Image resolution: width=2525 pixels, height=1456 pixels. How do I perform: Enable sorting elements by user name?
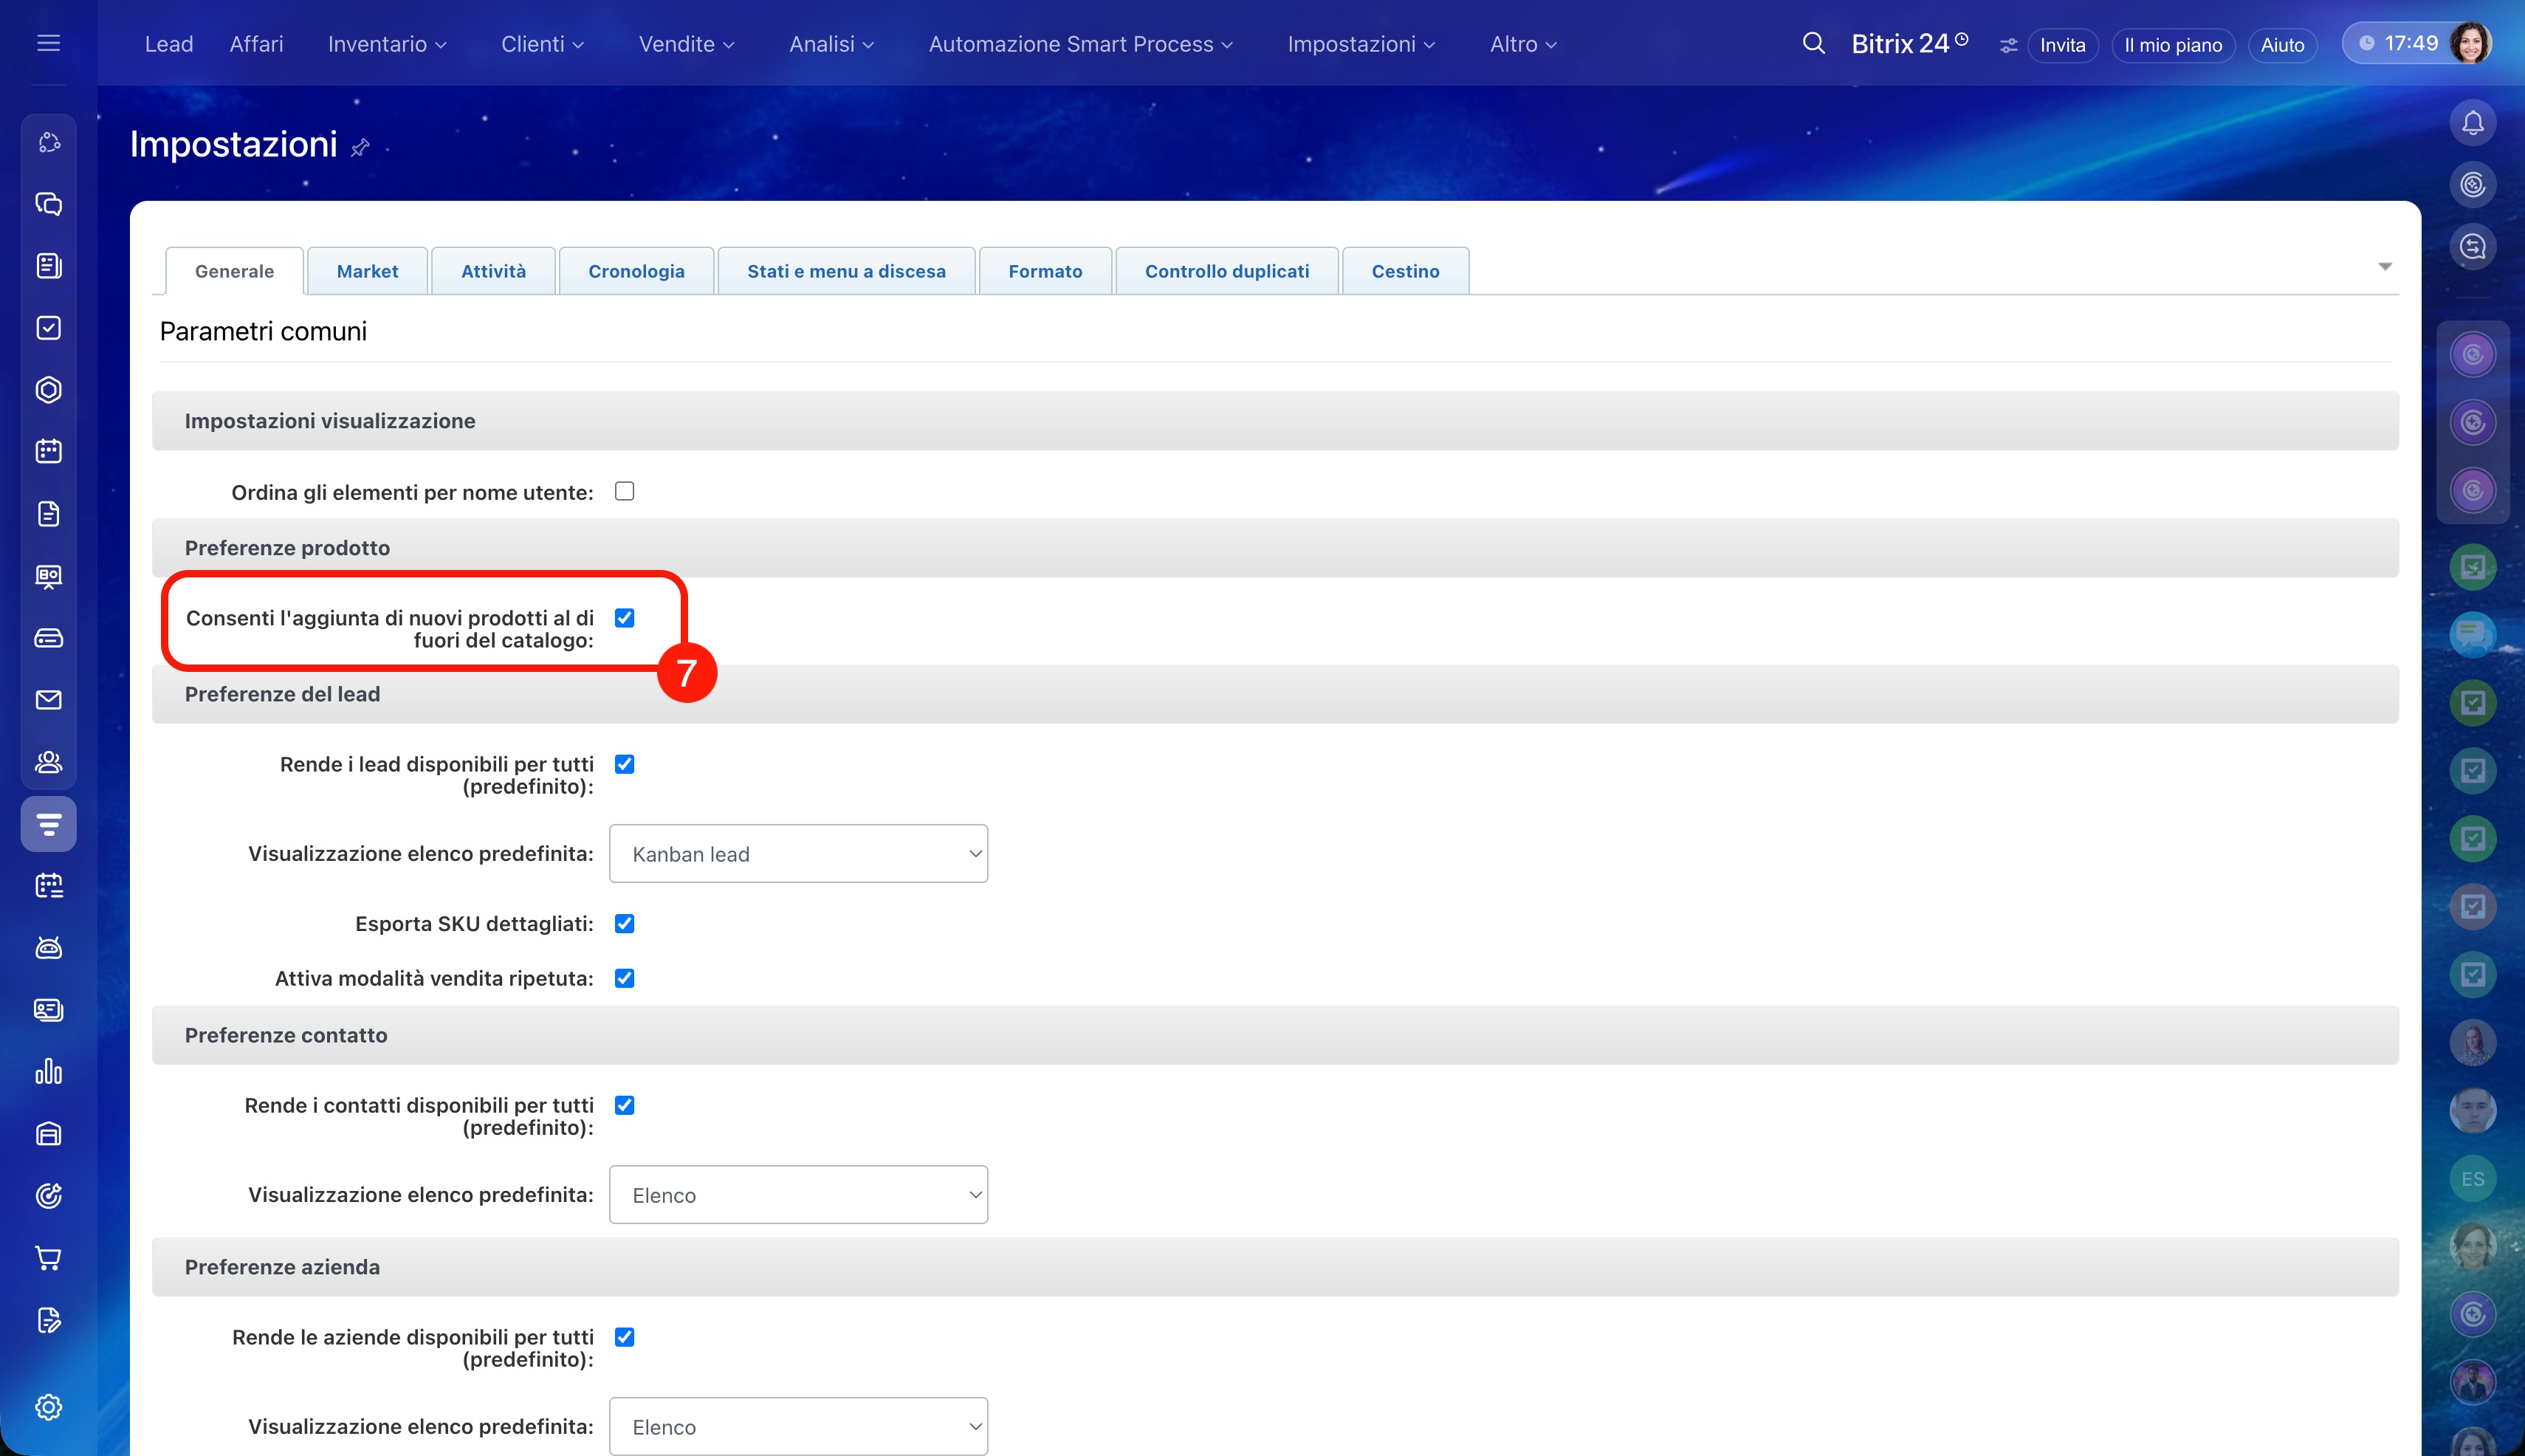click(x=624, y=491)
